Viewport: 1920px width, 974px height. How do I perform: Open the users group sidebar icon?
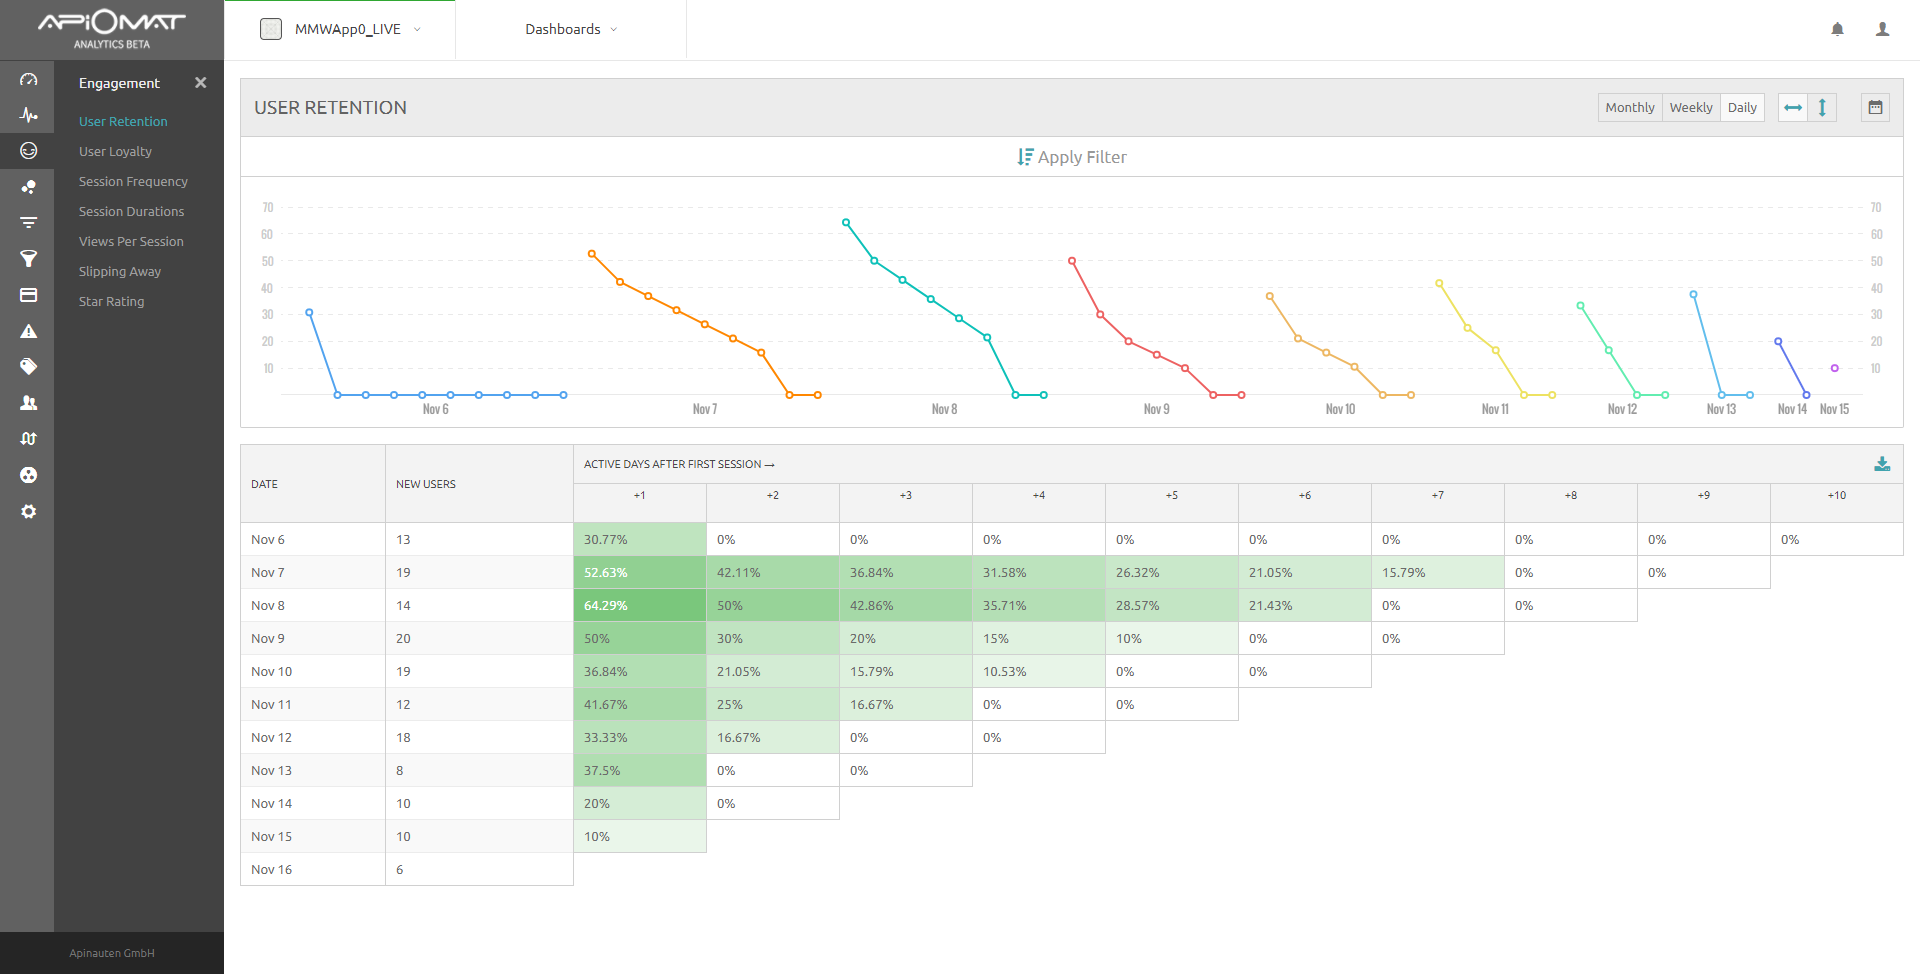pyautogui.click(x=28, y=403)
